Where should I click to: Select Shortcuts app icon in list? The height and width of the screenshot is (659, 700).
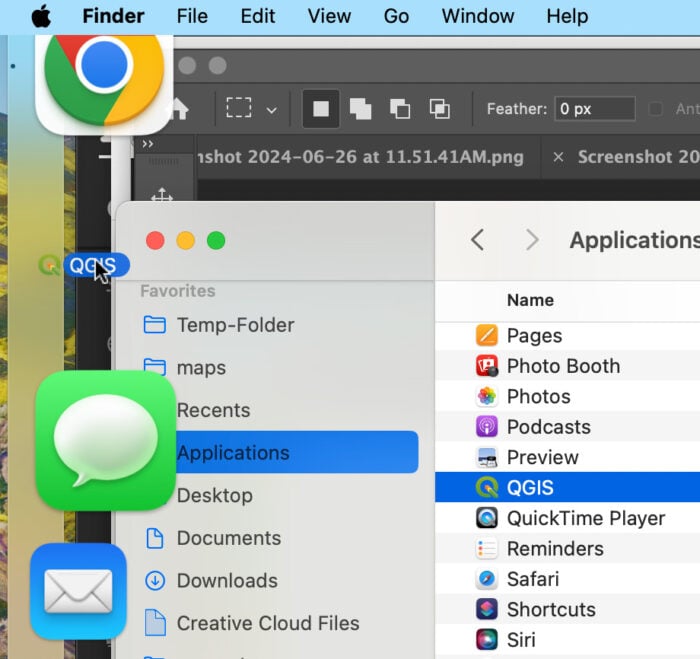[487, 609]
